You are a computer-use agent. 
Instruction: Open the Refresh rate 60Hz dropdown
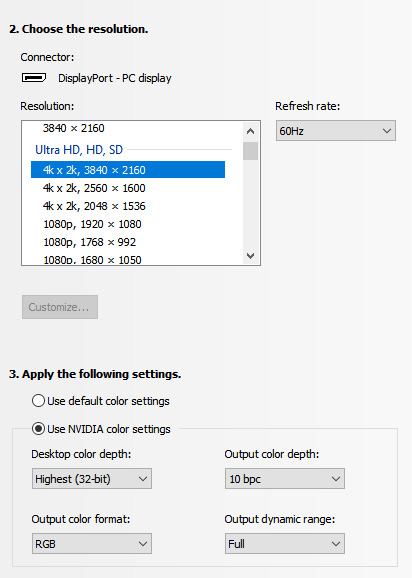coord(336,130)
